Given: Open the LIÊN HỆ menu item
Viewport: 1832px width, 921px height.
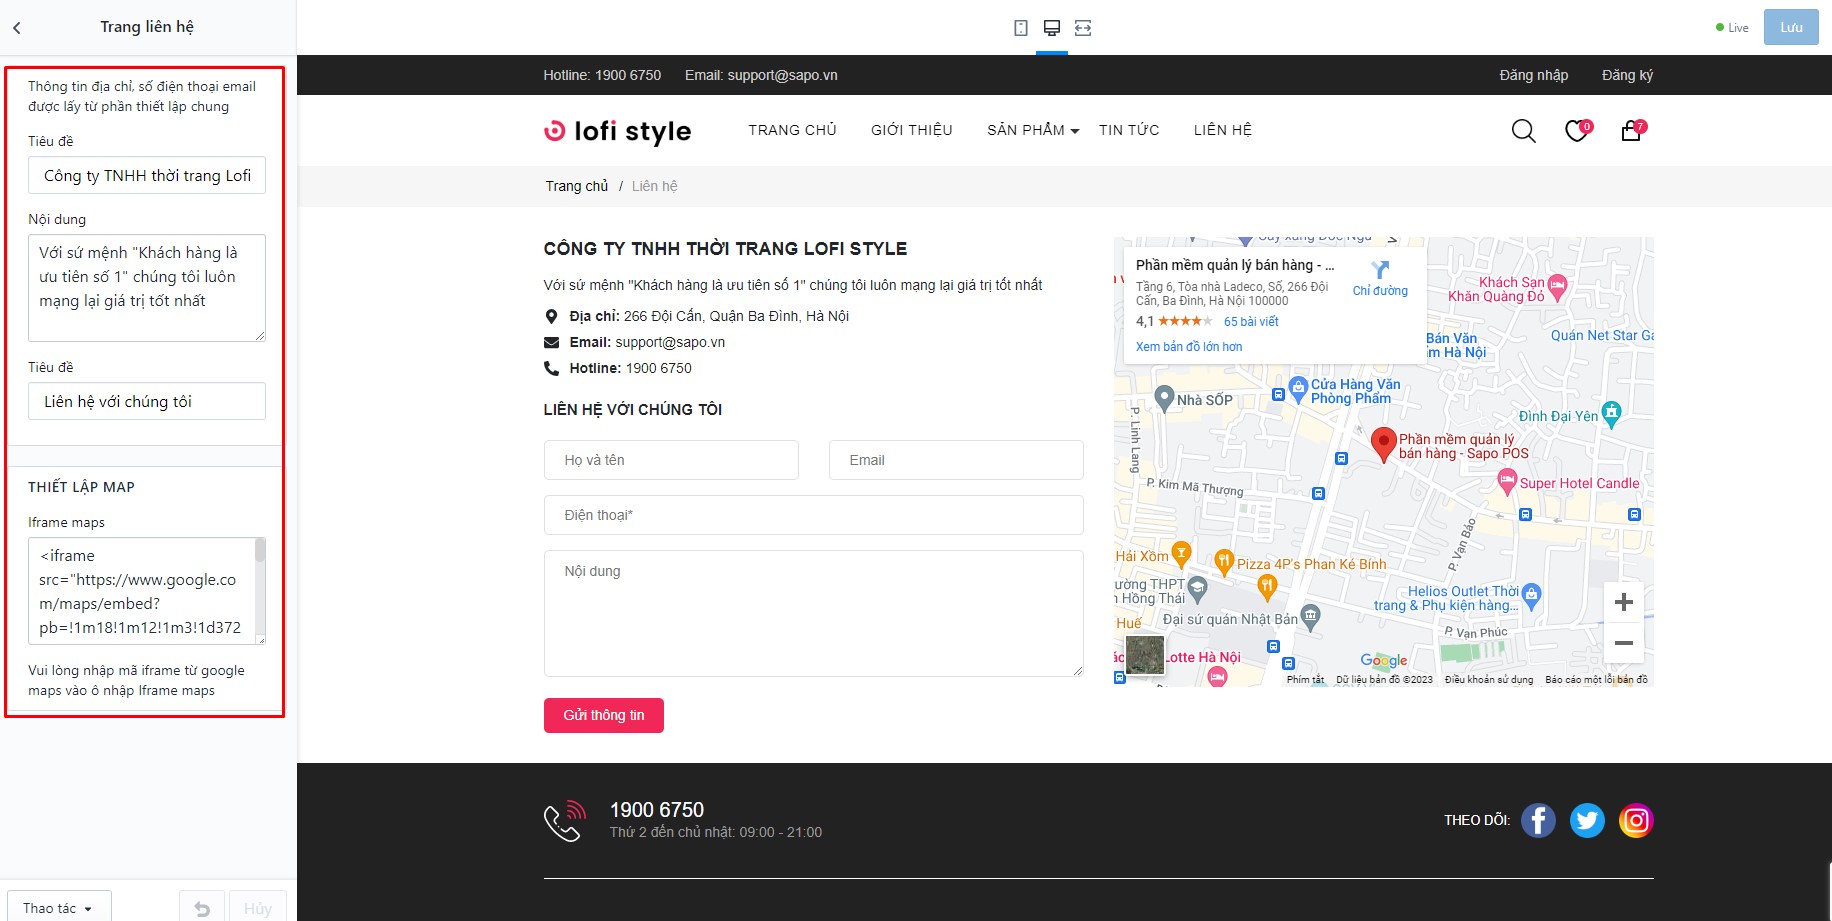Looking at the screenshot, I should point(1222,130).
